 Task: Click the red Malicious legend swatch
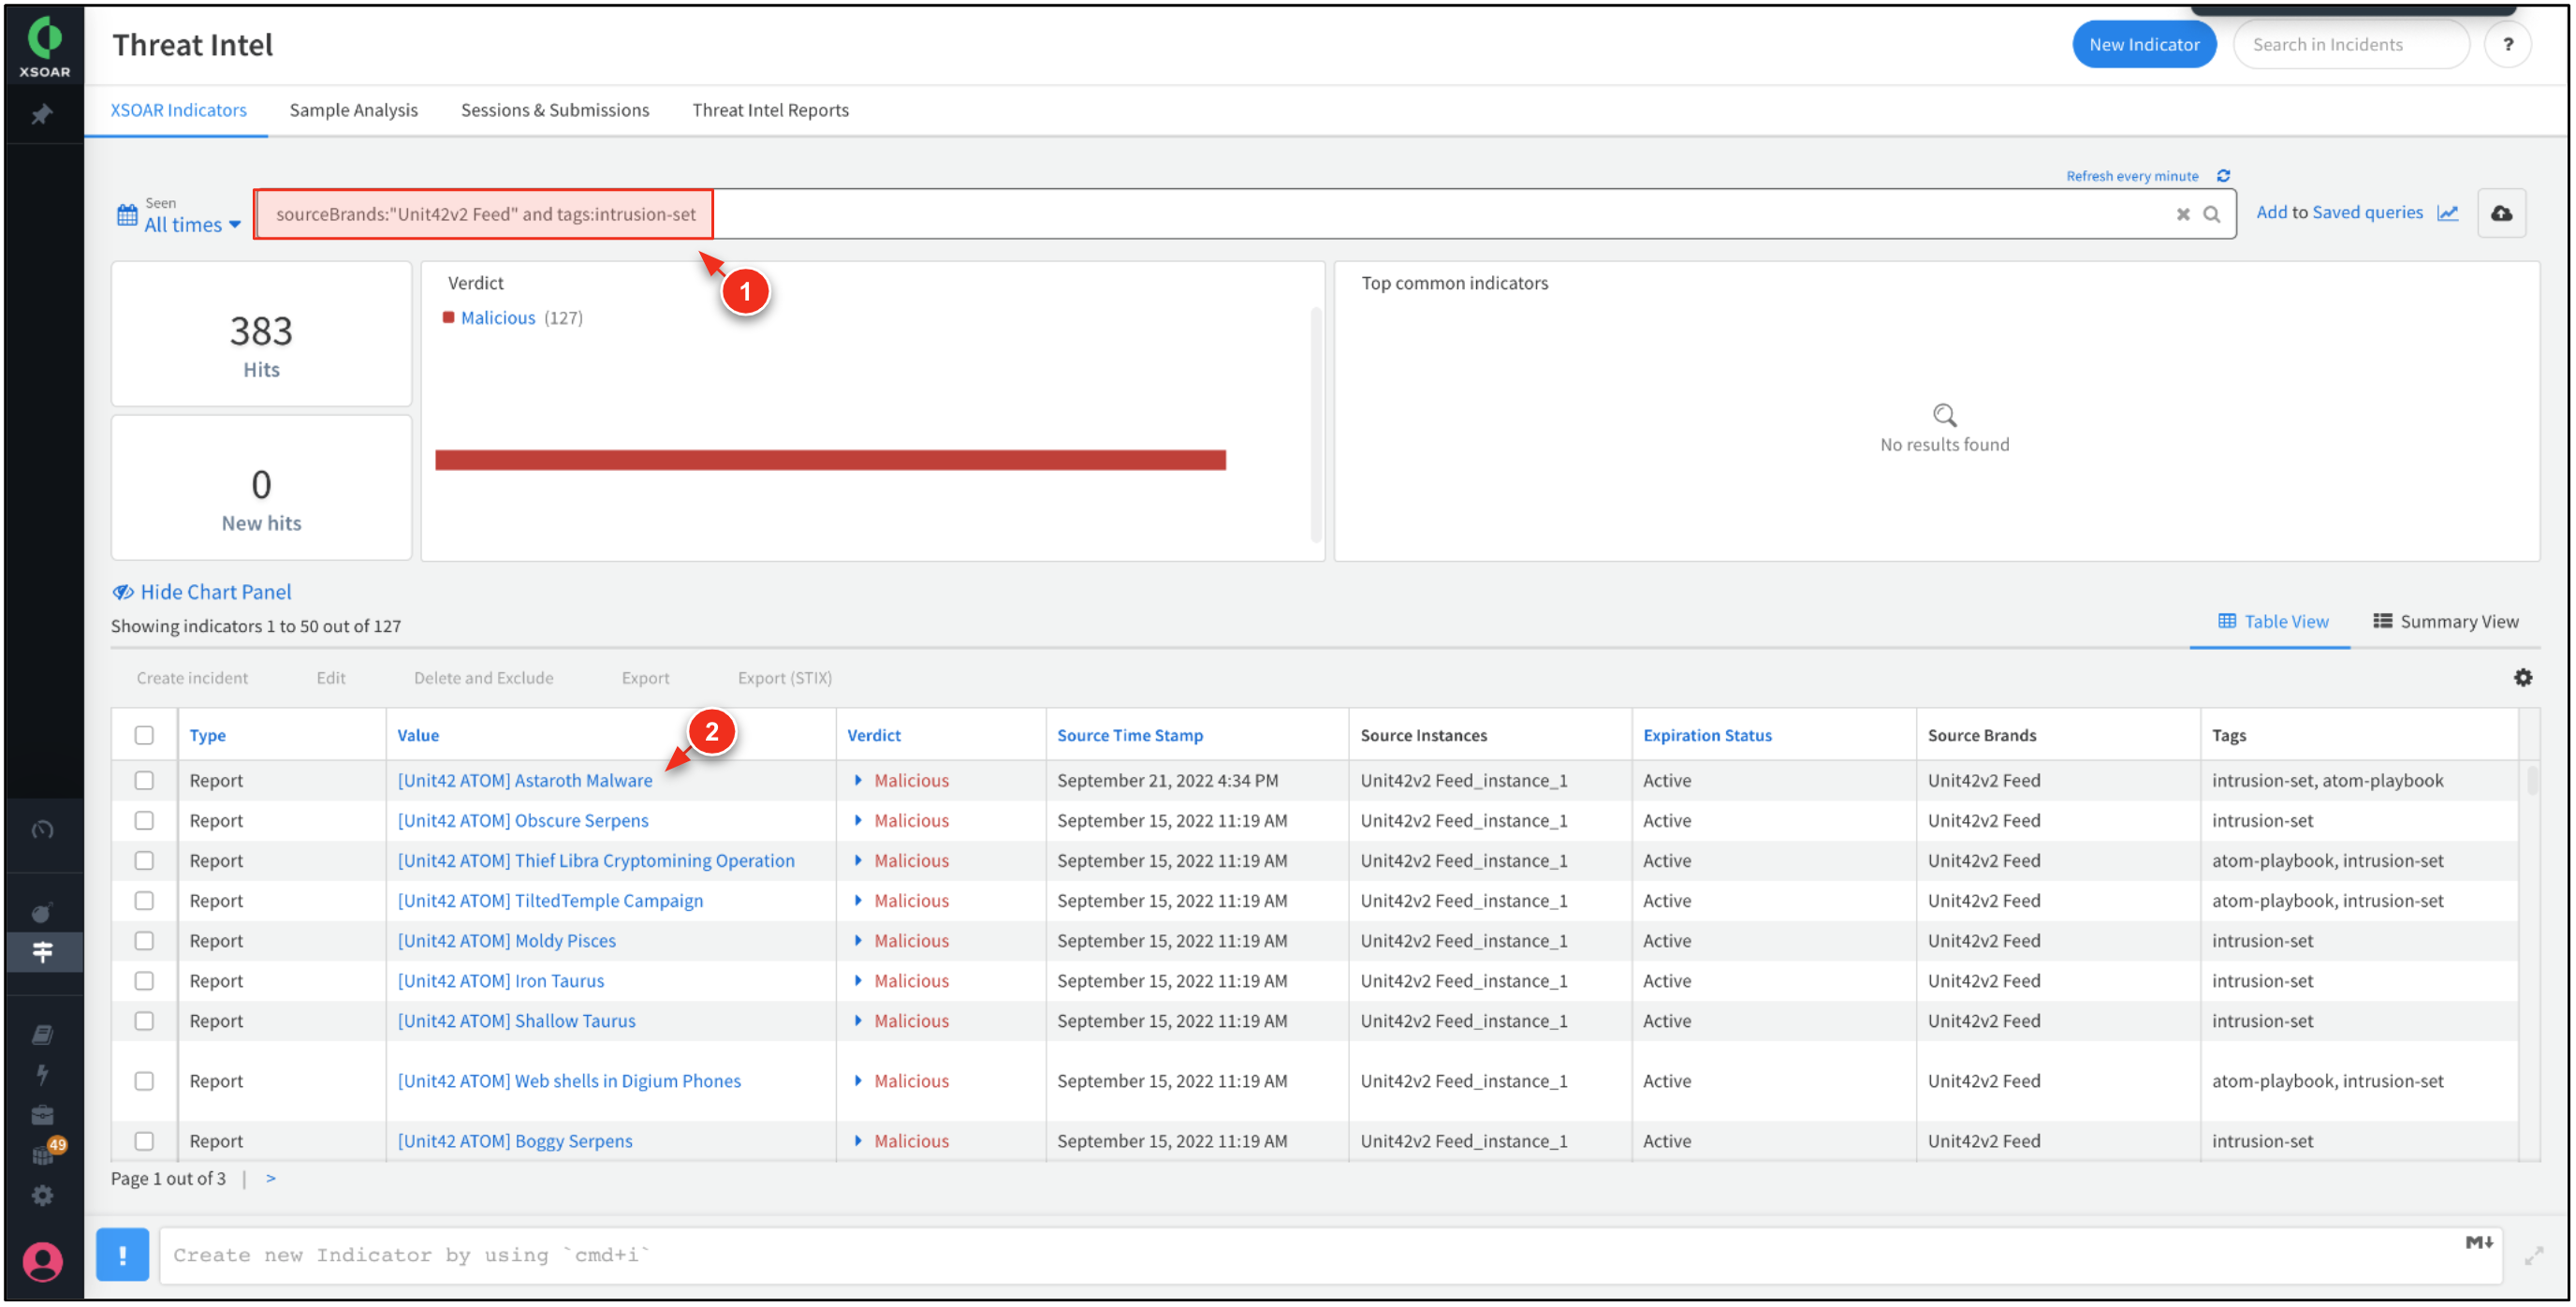pos(449,317)
